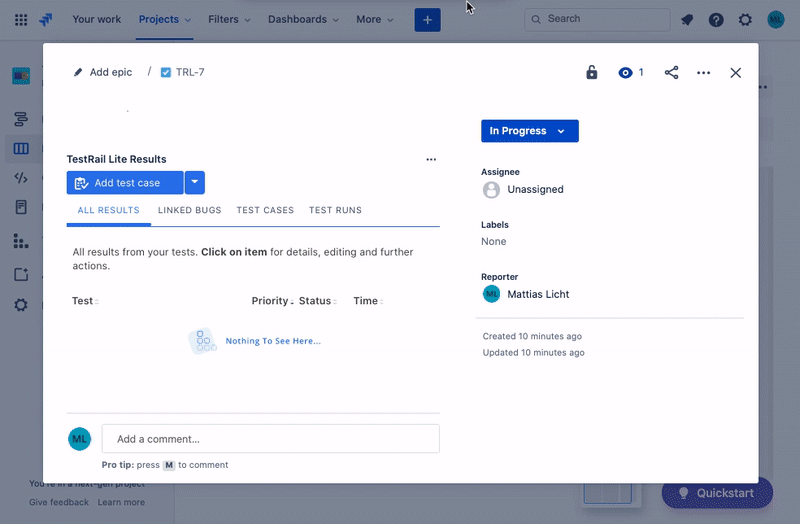This screenshot has width=800, height=524.
Task: Click the Created 10 minutes ago text
Action: [x=532, y=336]
